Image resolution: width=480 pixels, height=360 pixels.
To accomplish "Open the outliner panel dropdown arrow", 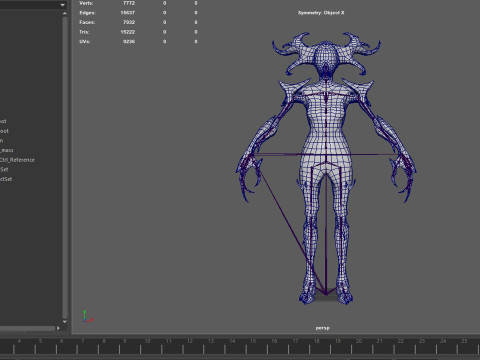I will pyautogui.click(x=63, y=5).
